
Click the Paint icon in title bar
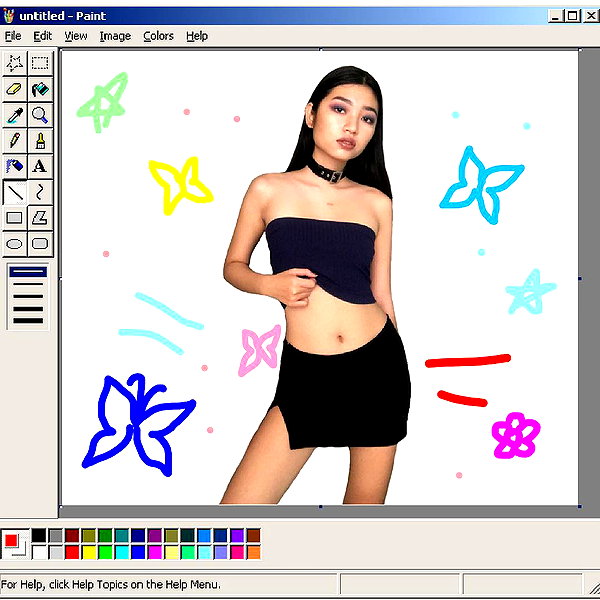8,16
